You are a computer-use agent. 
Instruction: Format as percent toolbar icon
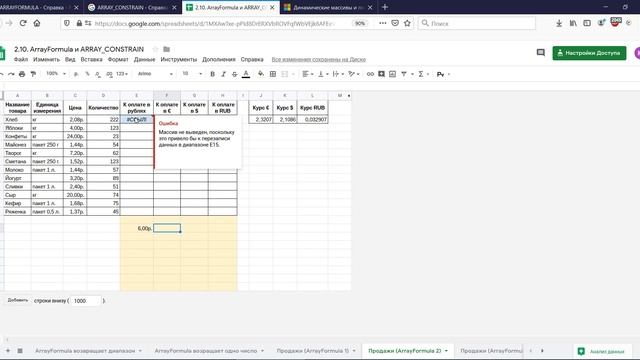(87, 74)
